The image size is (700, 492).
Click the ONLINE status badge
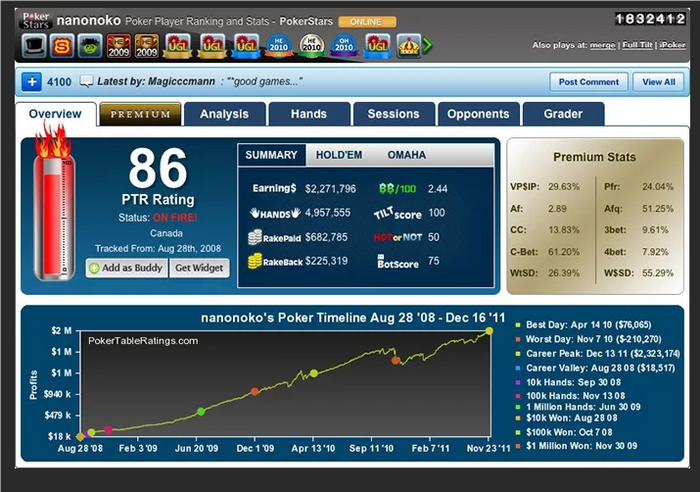(367, 22)
